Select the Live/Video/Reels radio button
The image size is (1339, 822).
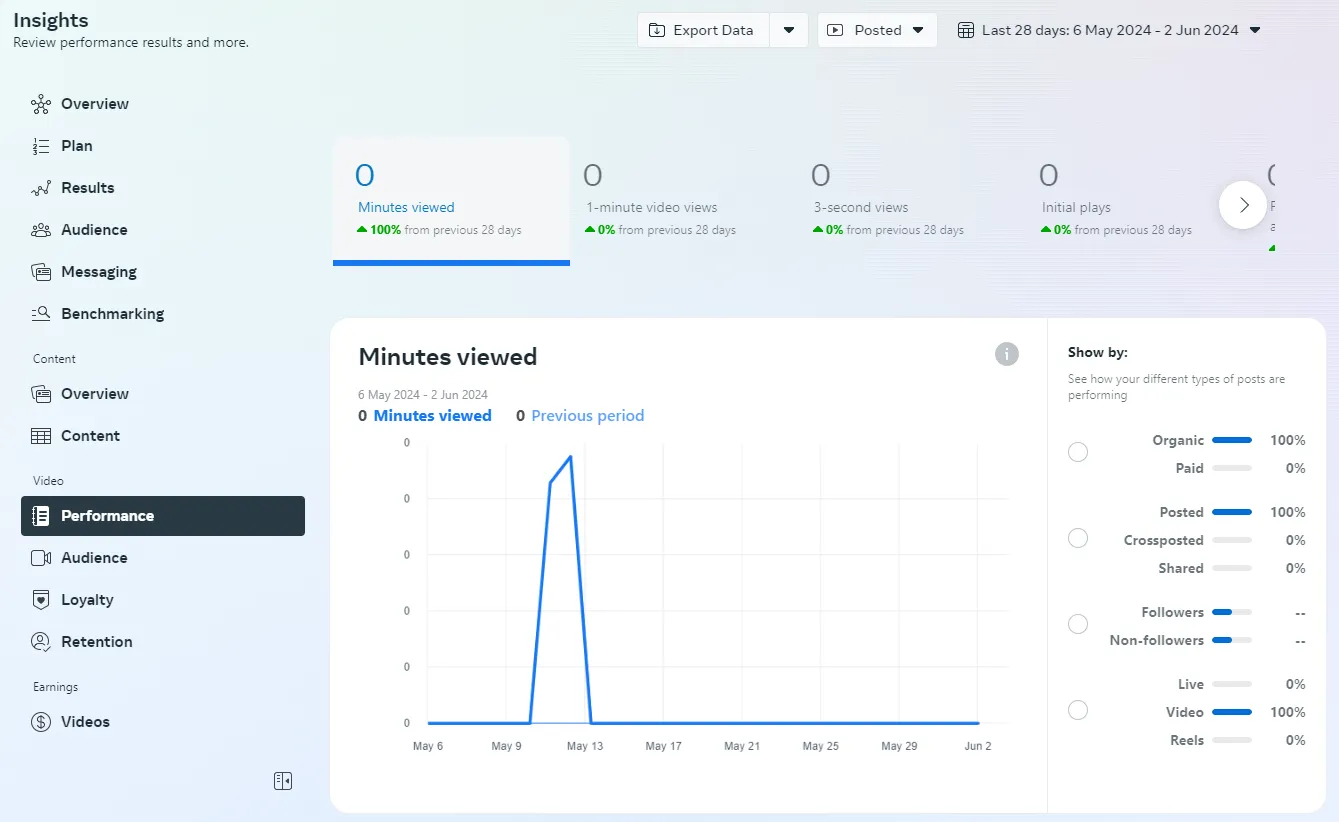click(1077, 710)
